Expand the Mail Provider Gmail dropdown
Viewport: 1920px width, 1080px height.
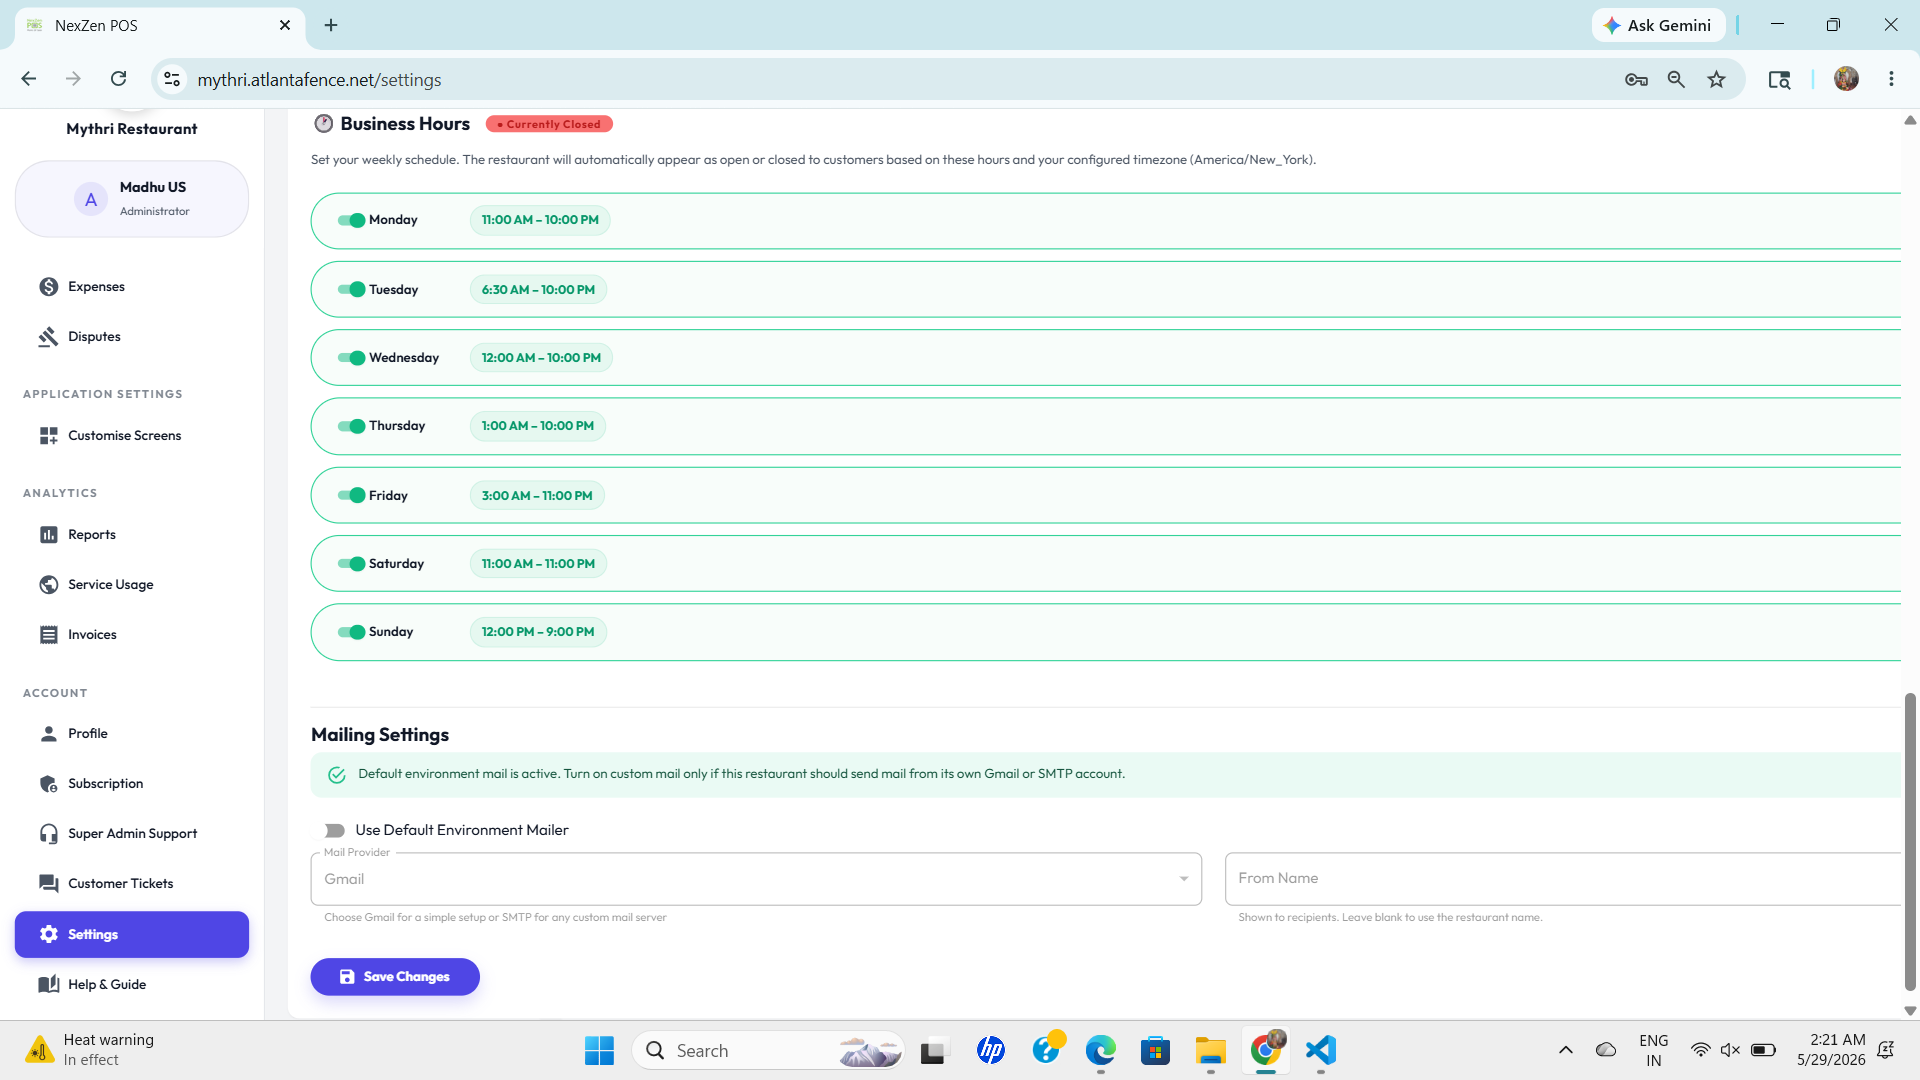pos(756,879)
